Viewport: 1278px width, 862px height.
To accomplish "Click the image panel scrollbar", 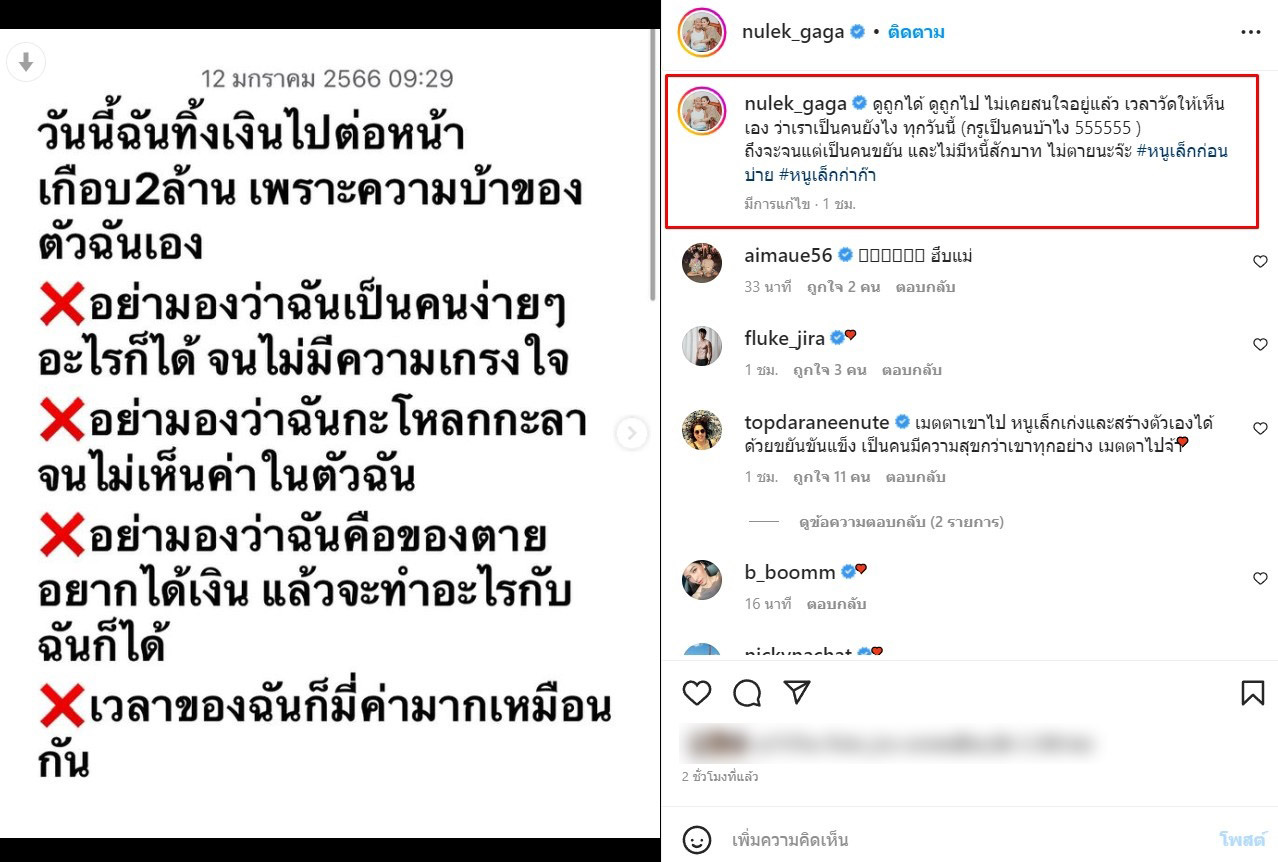I will pos(652,165).
